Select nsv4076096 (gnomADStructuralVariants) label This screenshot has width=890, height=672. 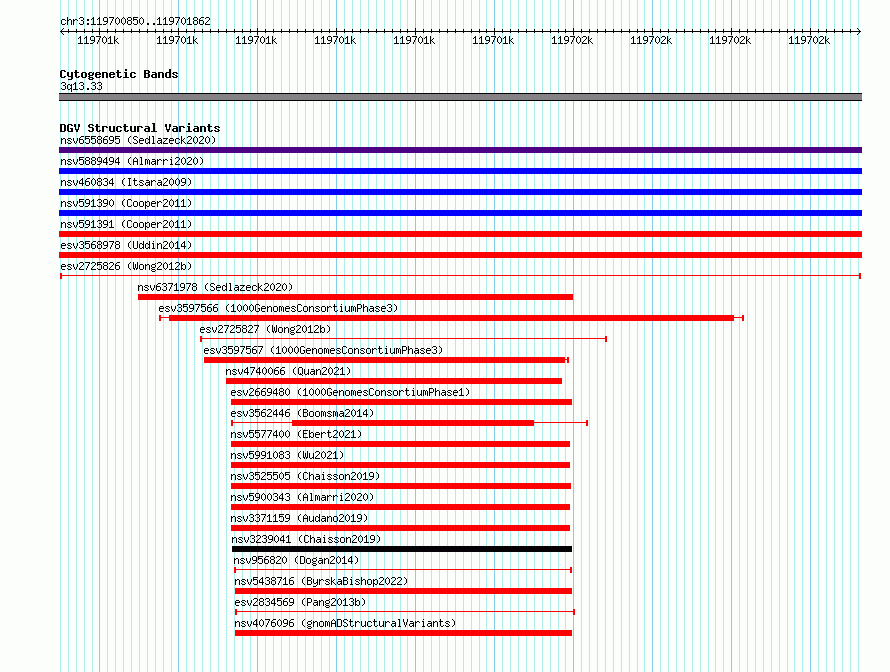345,623
